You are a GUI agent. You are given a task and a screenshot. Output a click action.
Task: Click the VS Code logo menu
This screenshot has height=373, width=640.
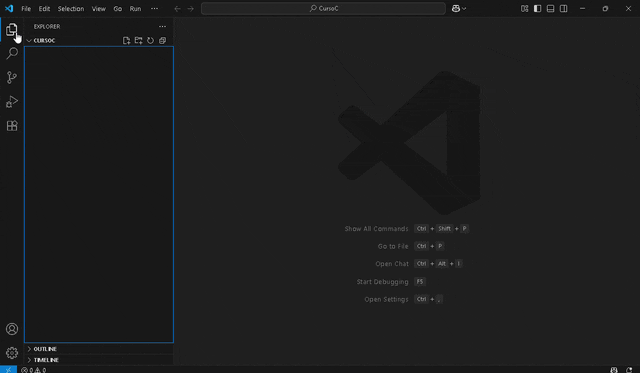9,9
